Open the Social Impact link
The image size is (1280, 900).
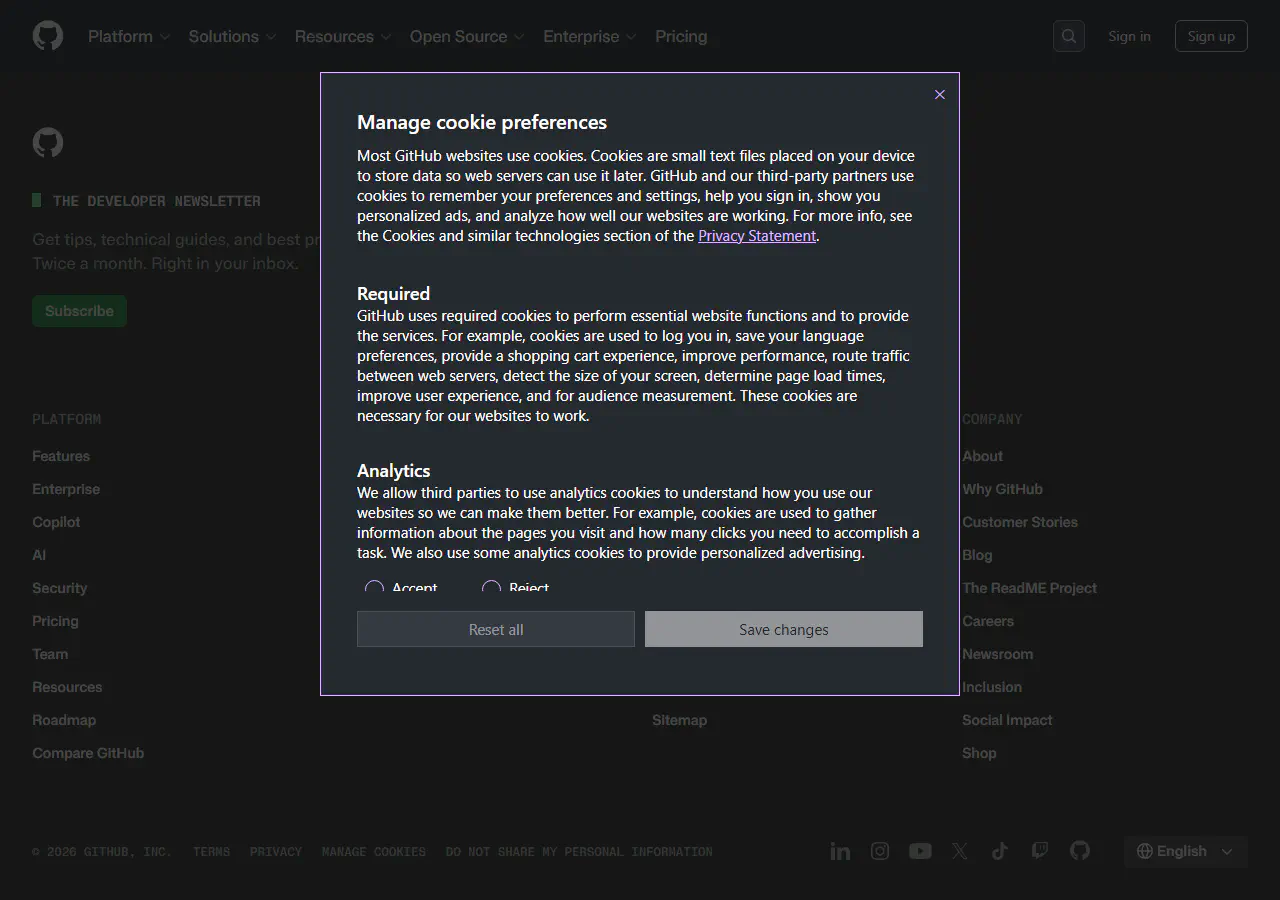tap(1007, 720)
